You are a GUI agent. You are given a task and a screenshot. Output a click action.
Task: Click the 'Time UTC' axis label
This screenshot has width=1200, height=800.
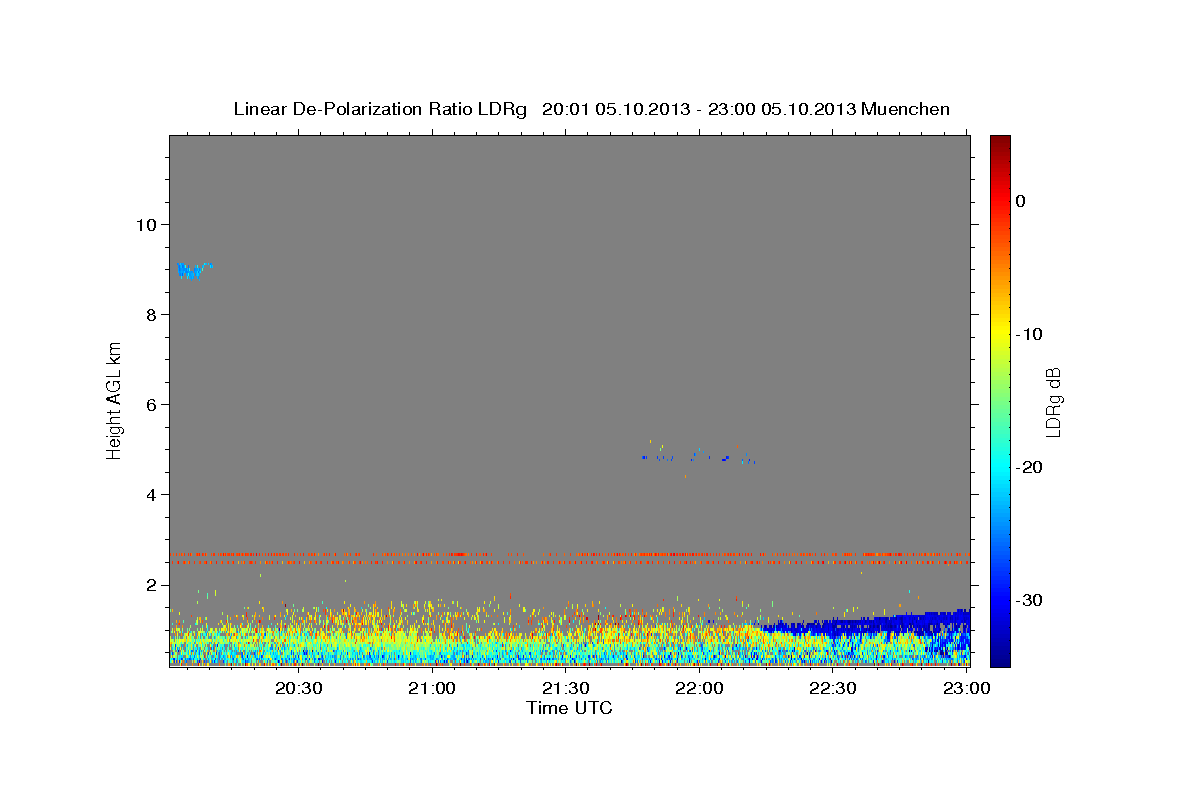click(569, 708)
